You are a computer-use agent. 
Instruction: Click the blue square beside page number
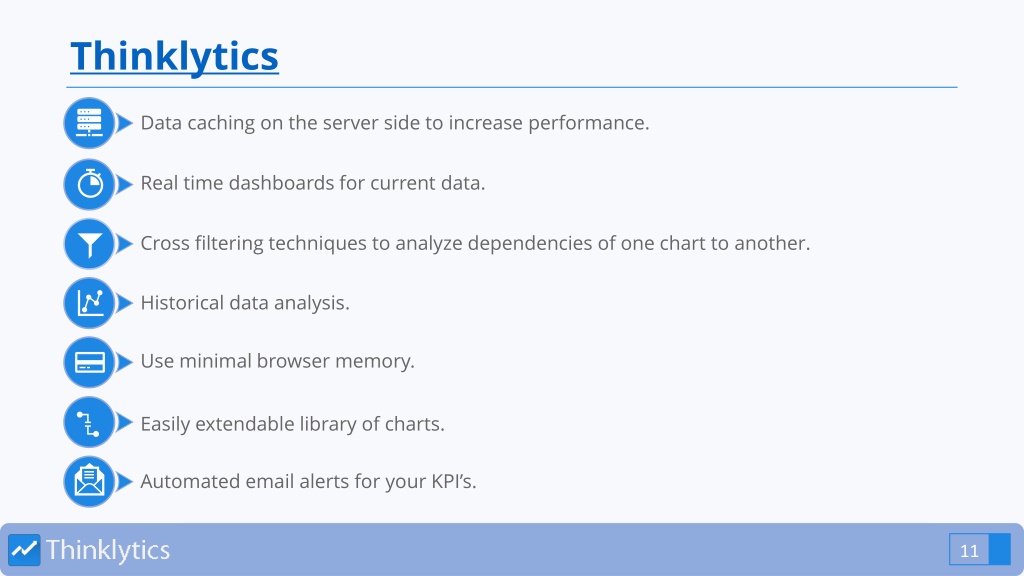pyautogui.click(x=1000, y=549)
